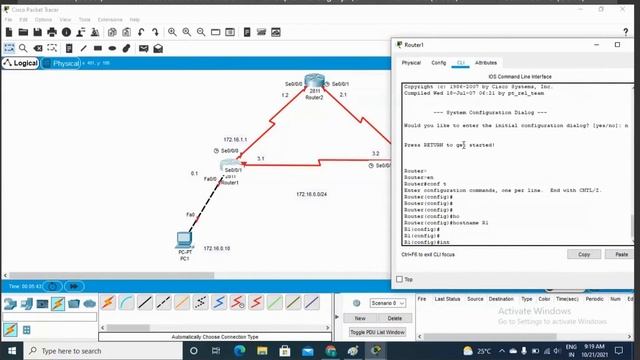The height and width of the screenshot is (360, 640).
Task: Add a Simple PDU envelope
Action: point(143,49)
